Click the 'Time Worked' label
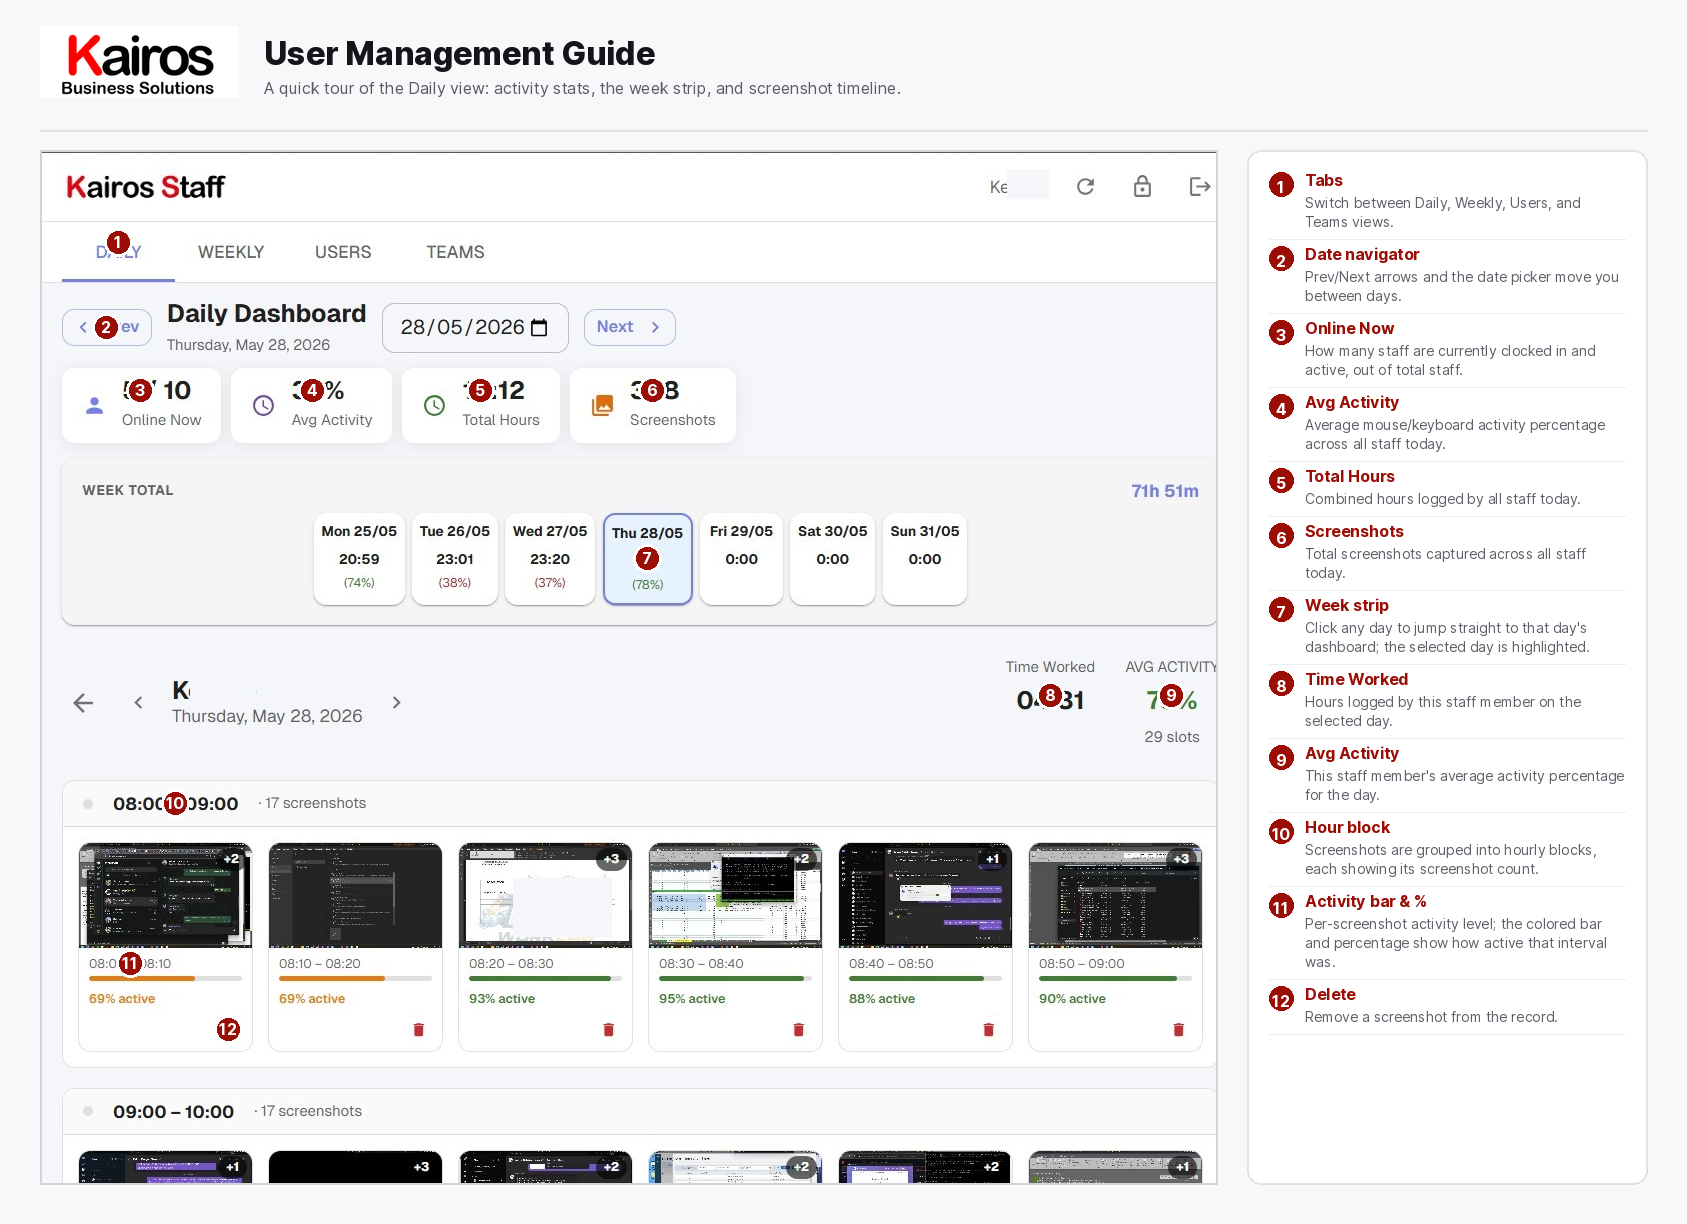Viewport: 1687px width, 1224px height. 1050,667
